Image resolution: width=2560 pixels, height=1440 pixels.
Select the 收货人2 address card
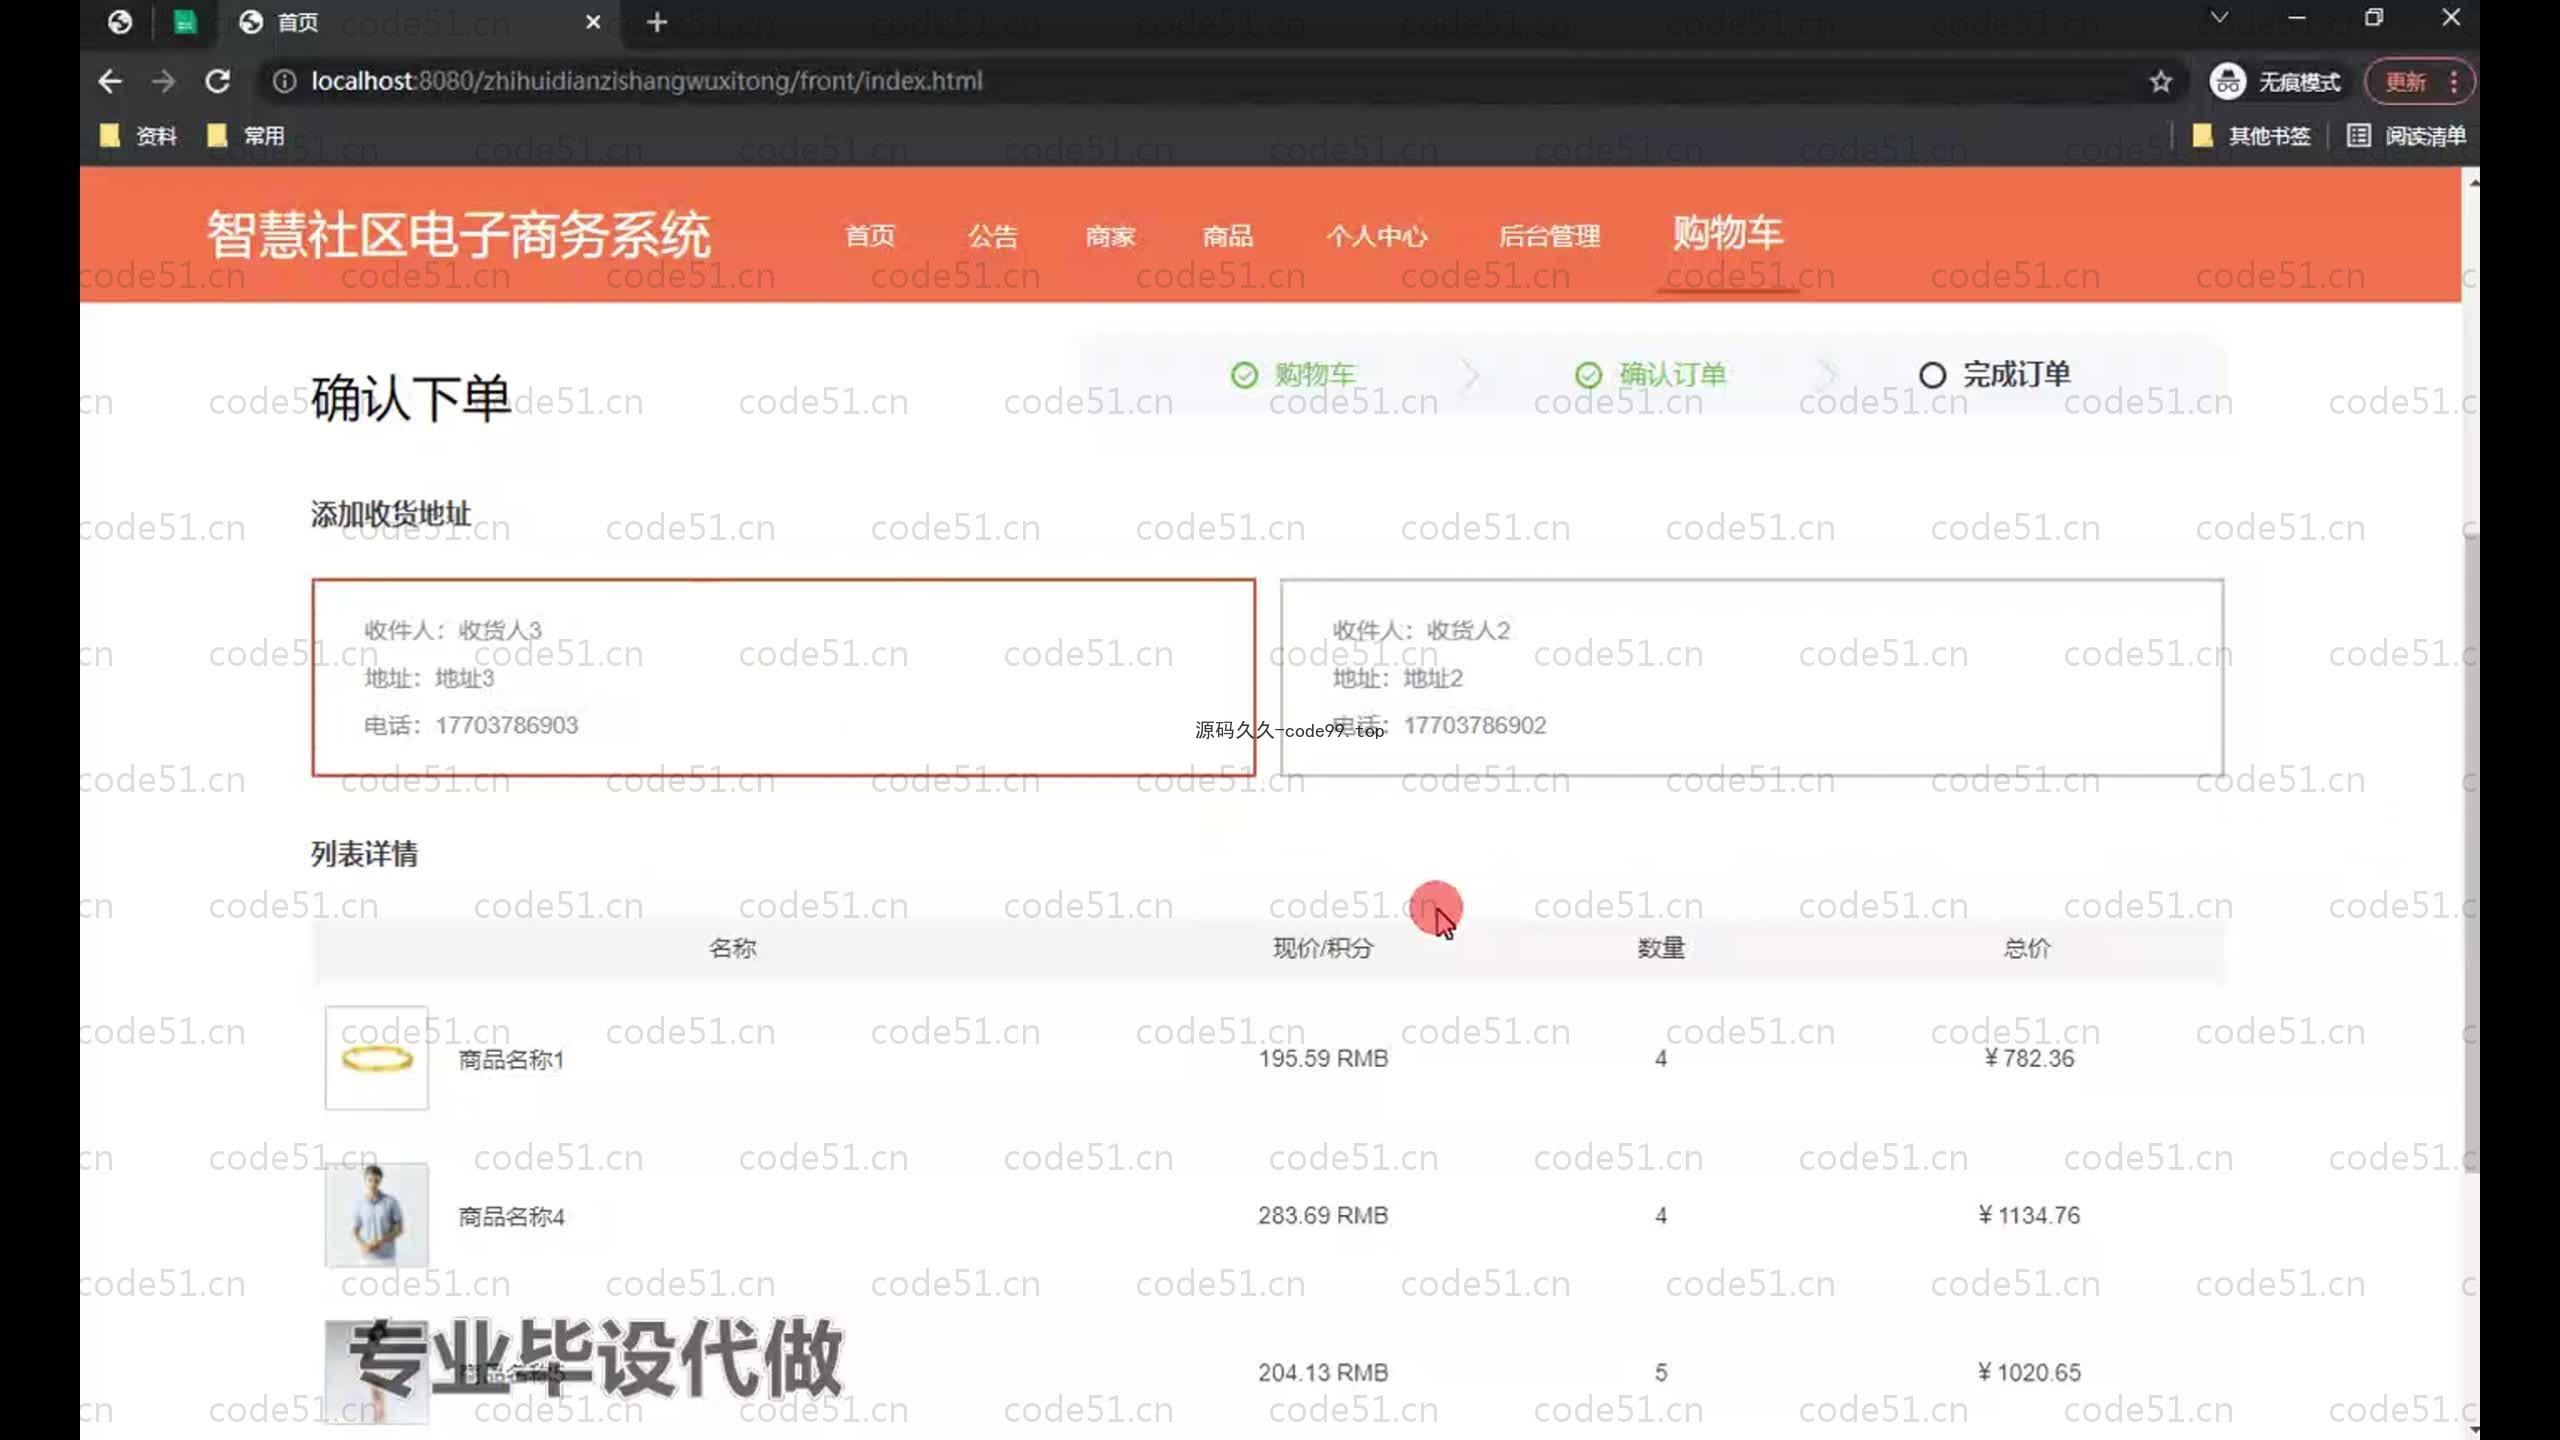[1751, 677]
